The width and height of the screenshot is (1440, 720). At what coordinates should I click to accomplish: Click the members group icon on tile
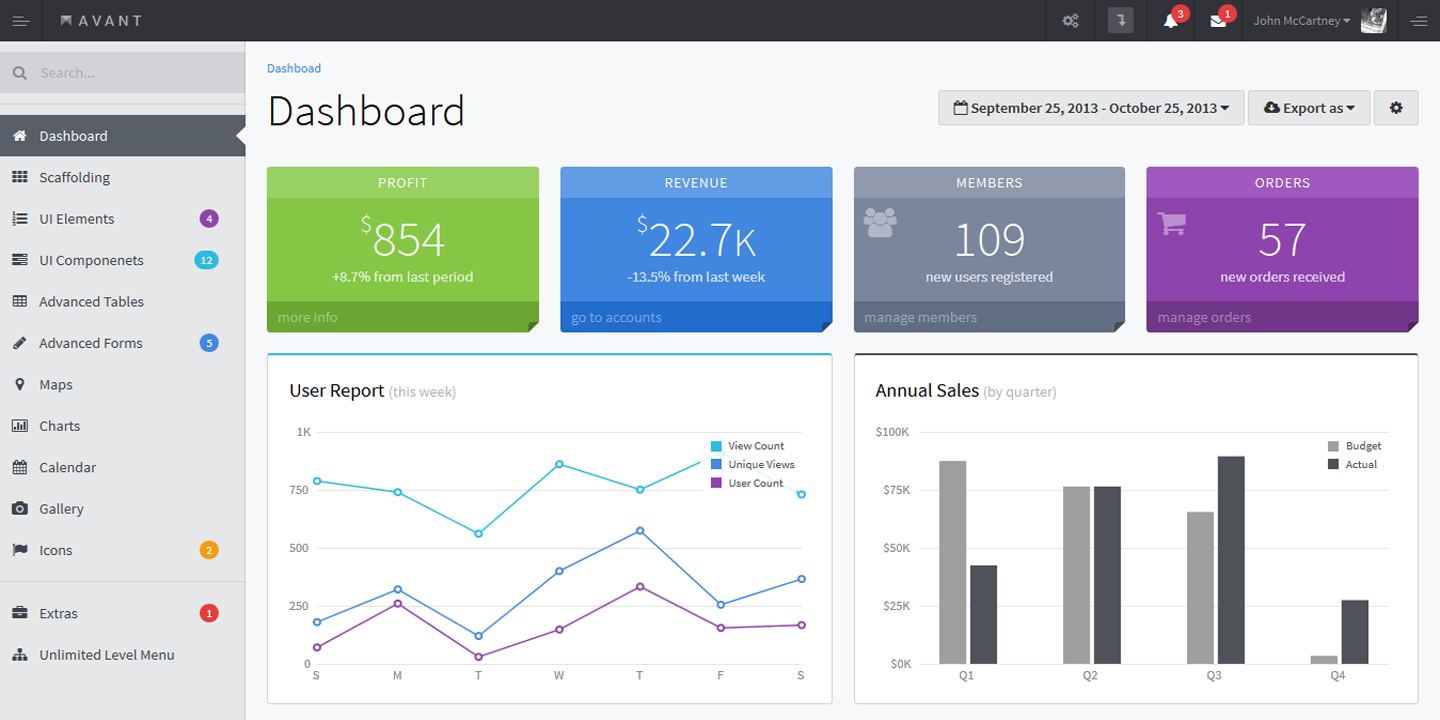[880, 222]
